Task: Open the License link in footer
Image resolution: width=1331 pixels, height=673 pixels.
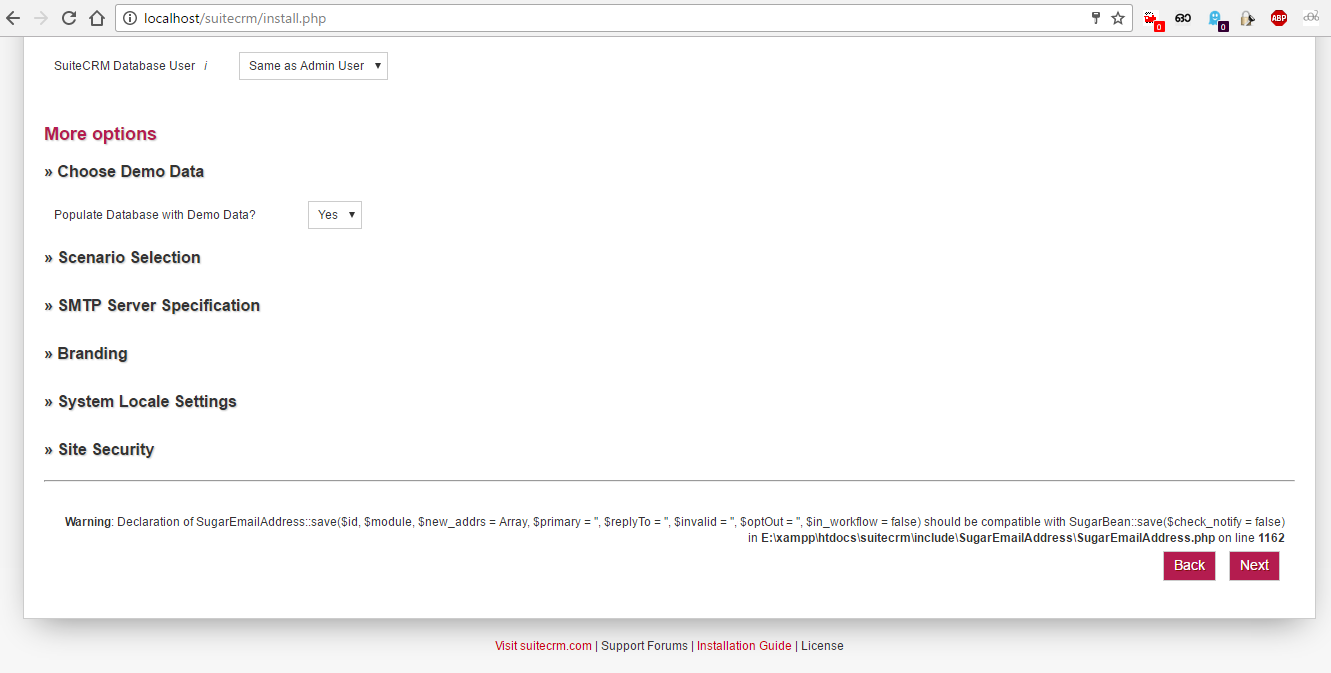Action: tap(822, 646)
